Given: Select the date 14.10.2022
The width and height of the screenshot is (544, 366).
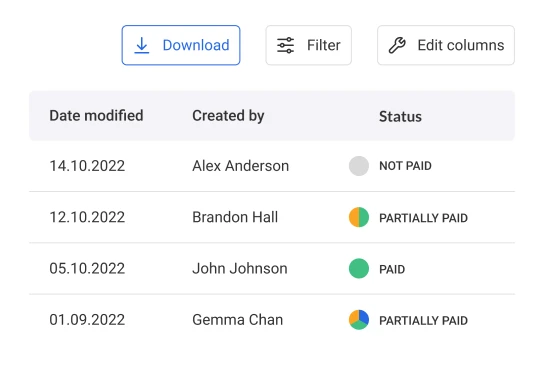Looking at the screenshot, I should pos(87,166).
